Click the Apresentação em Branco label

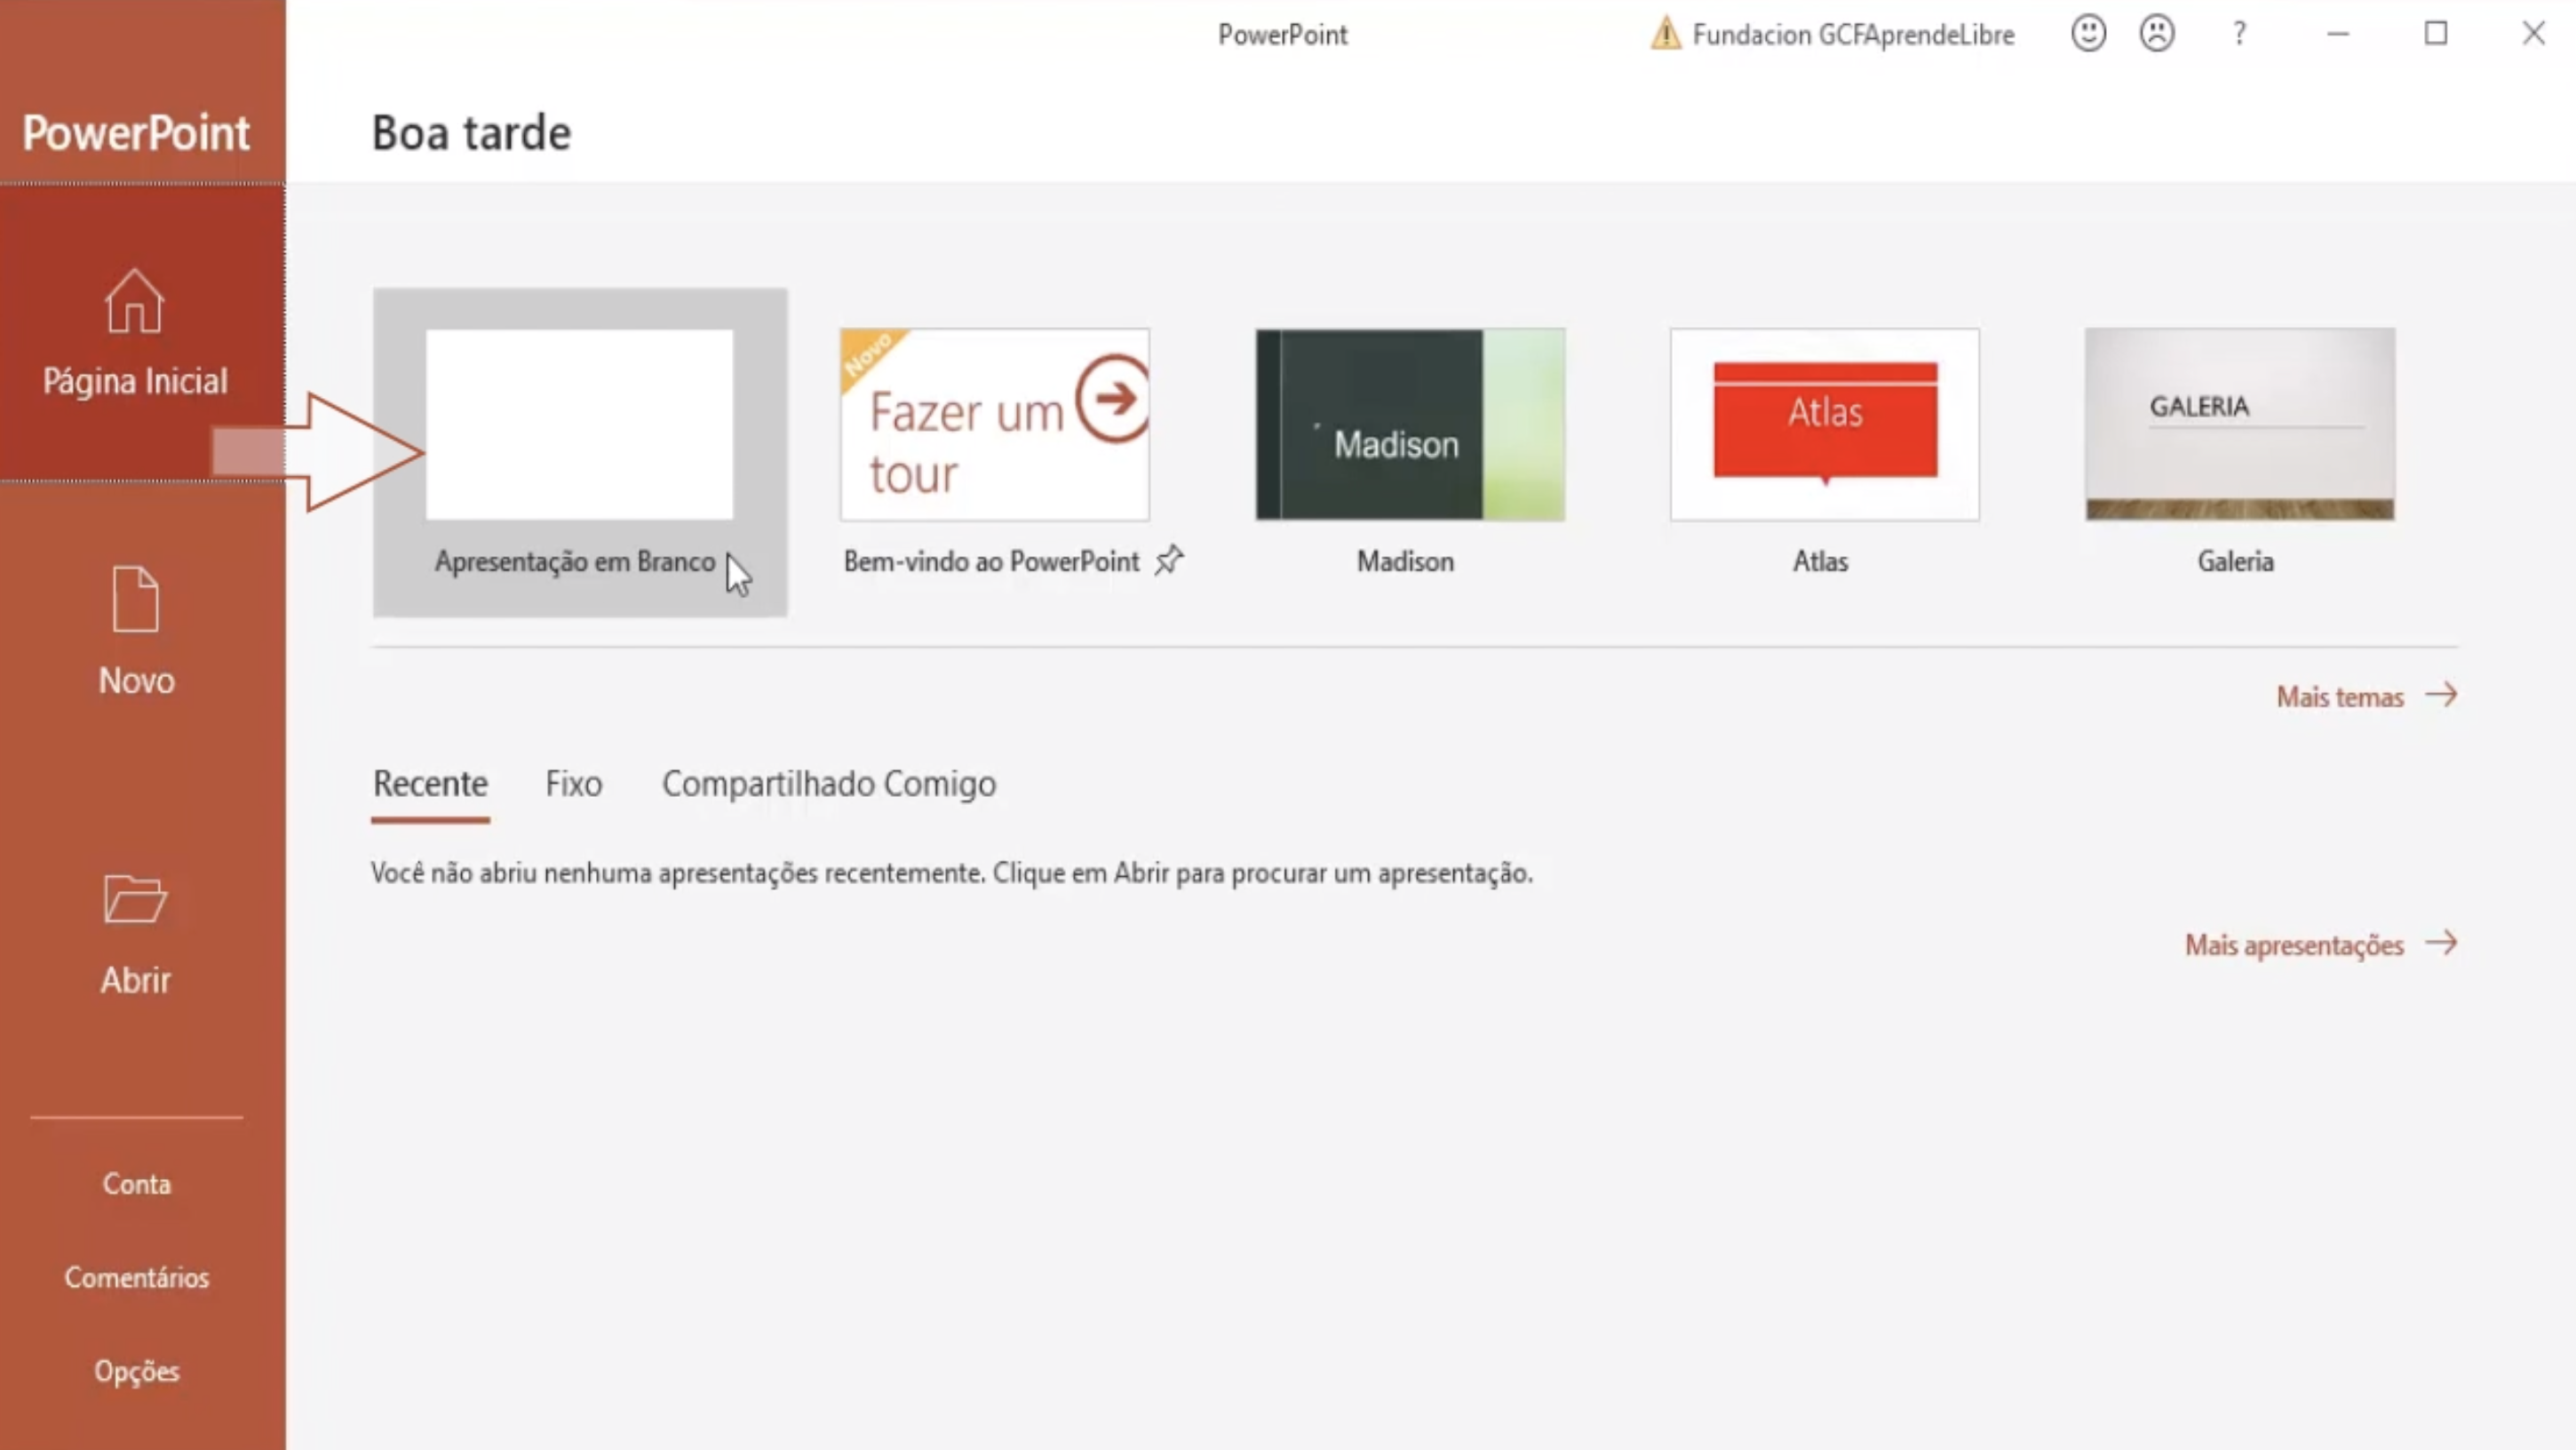(575, 562)
